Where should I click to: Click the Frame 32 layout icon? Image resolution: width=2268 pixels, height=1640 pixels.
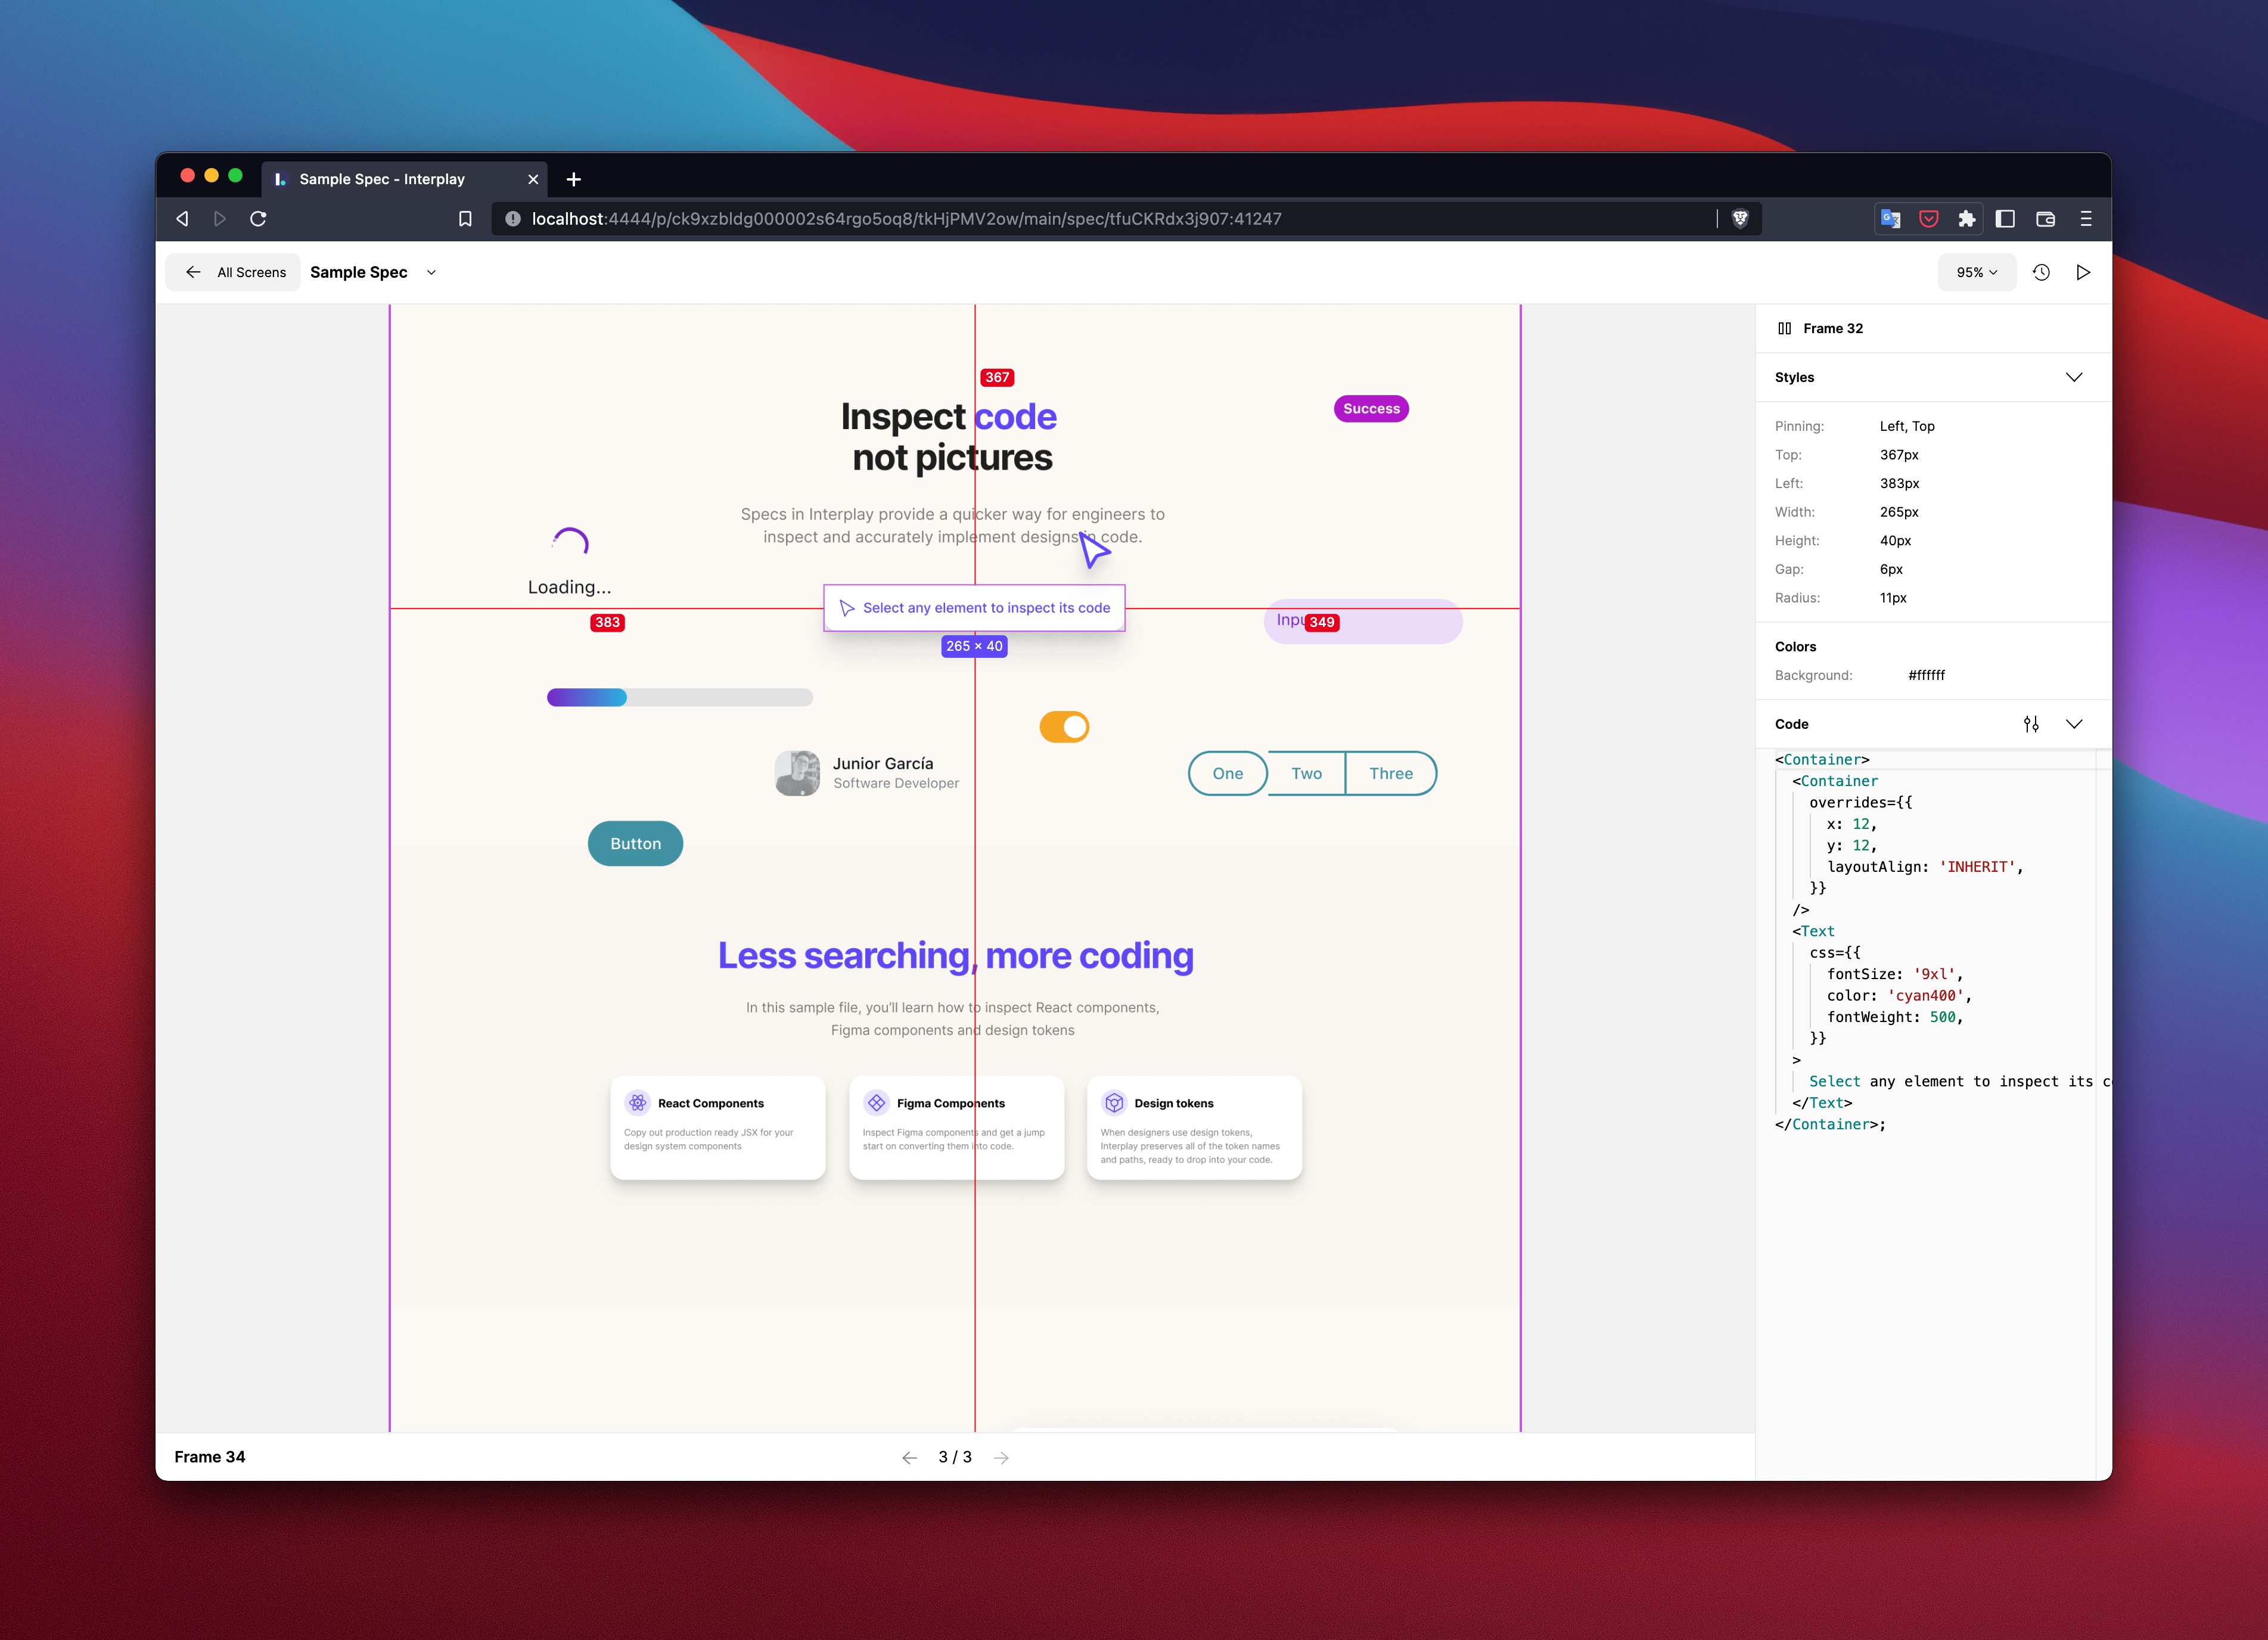[x=1785, y=328]
